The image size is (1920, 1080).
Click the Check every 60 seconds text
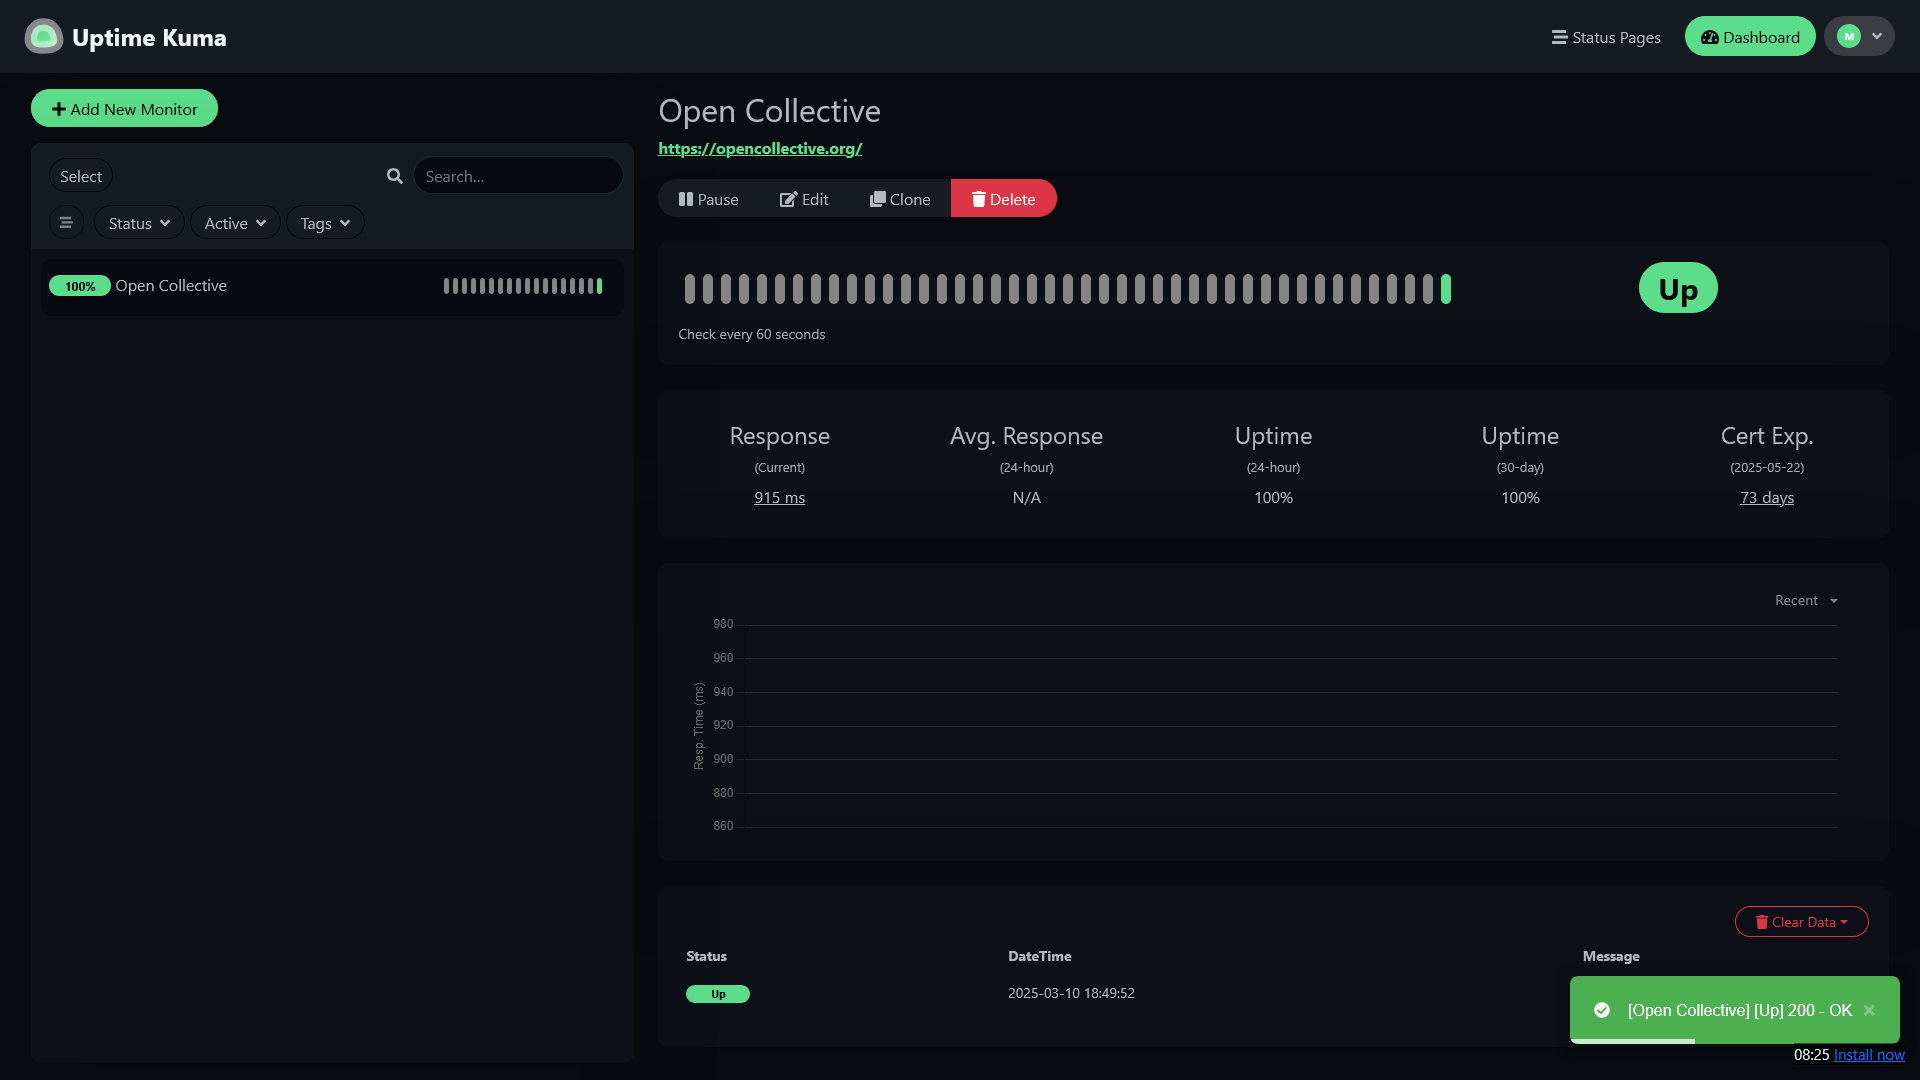tap(752, 334)
